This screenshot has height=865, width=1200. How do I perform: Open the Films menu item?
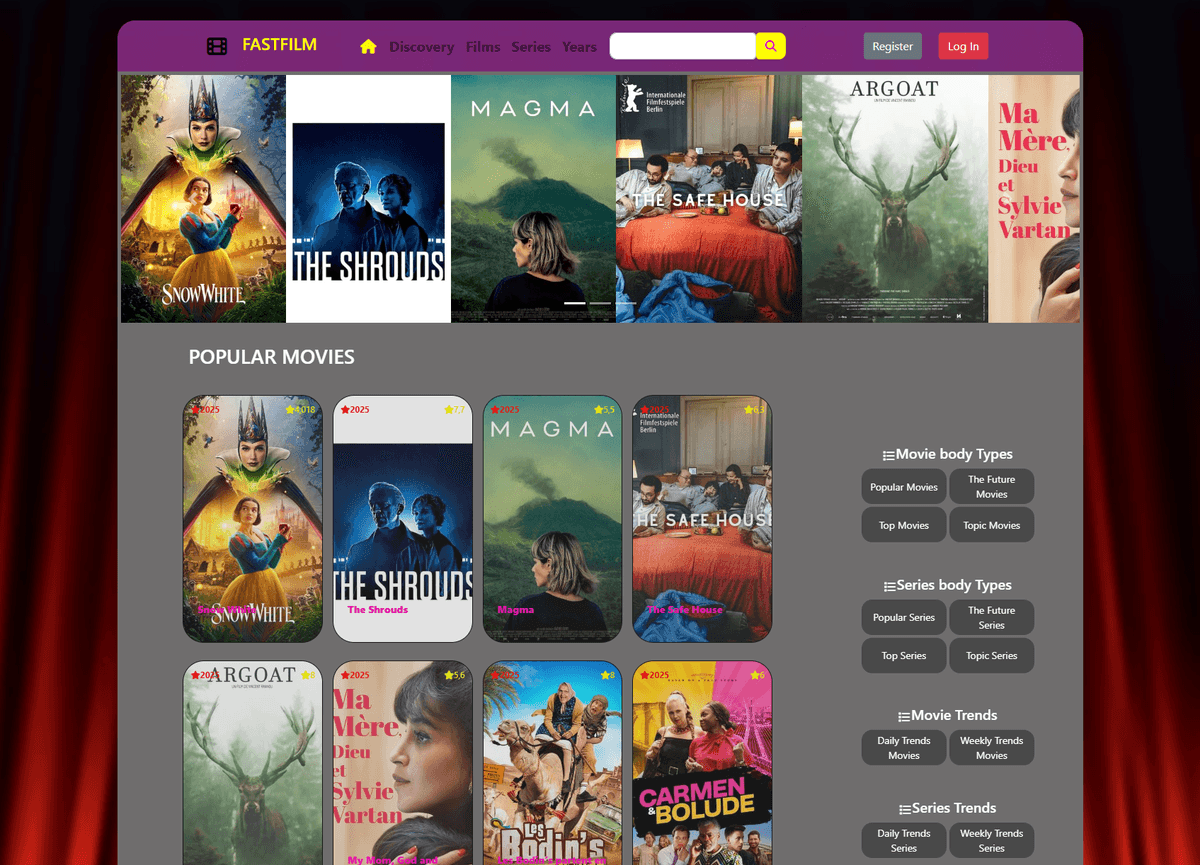click(483, 47)
